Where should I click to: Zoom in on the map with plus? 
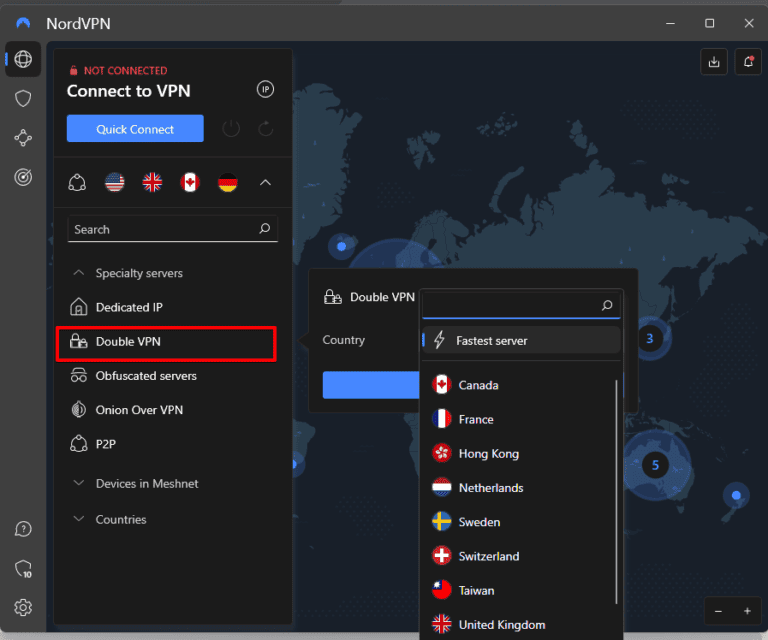(x=747, y=610)
